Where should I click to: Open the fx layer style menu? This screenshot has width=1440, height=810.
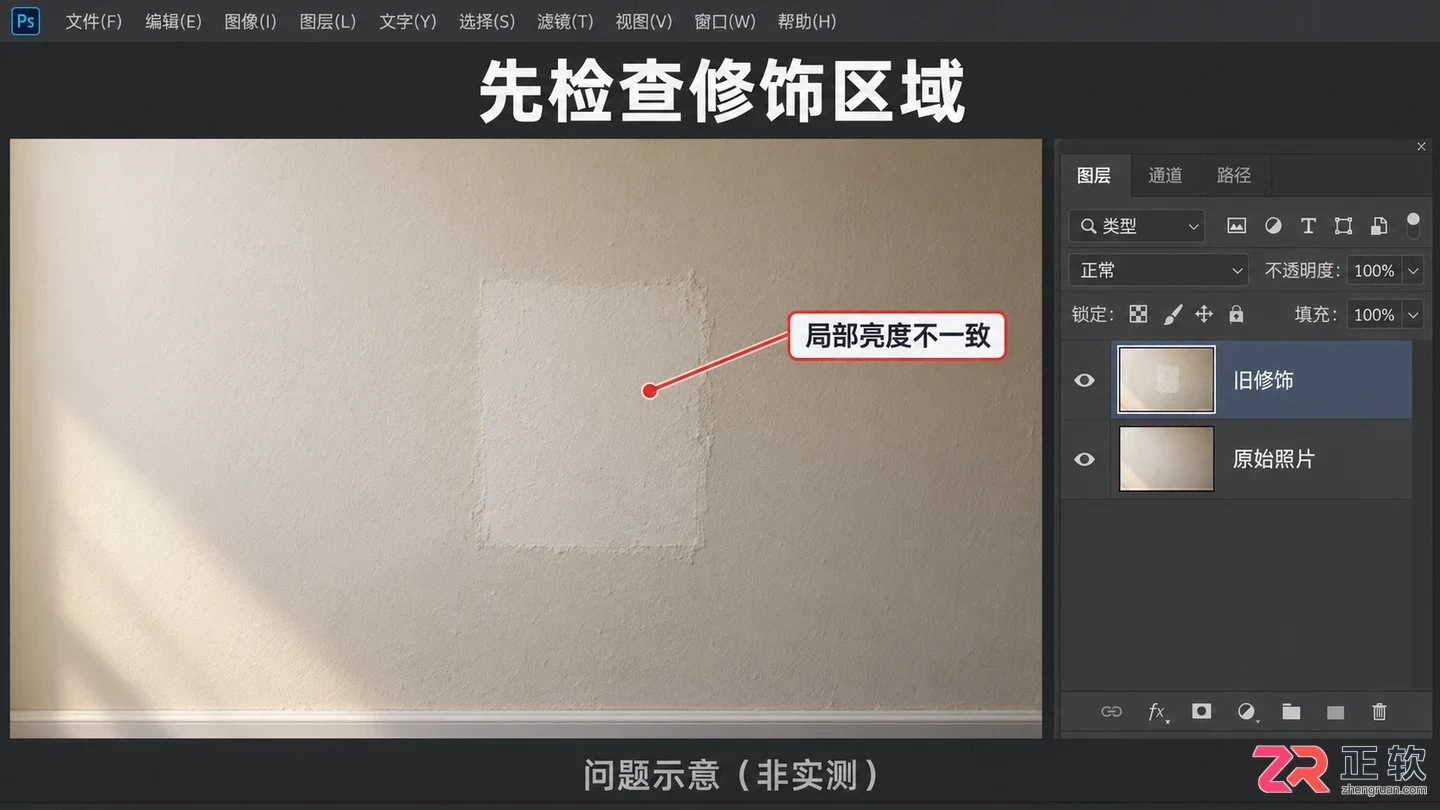1157,712
